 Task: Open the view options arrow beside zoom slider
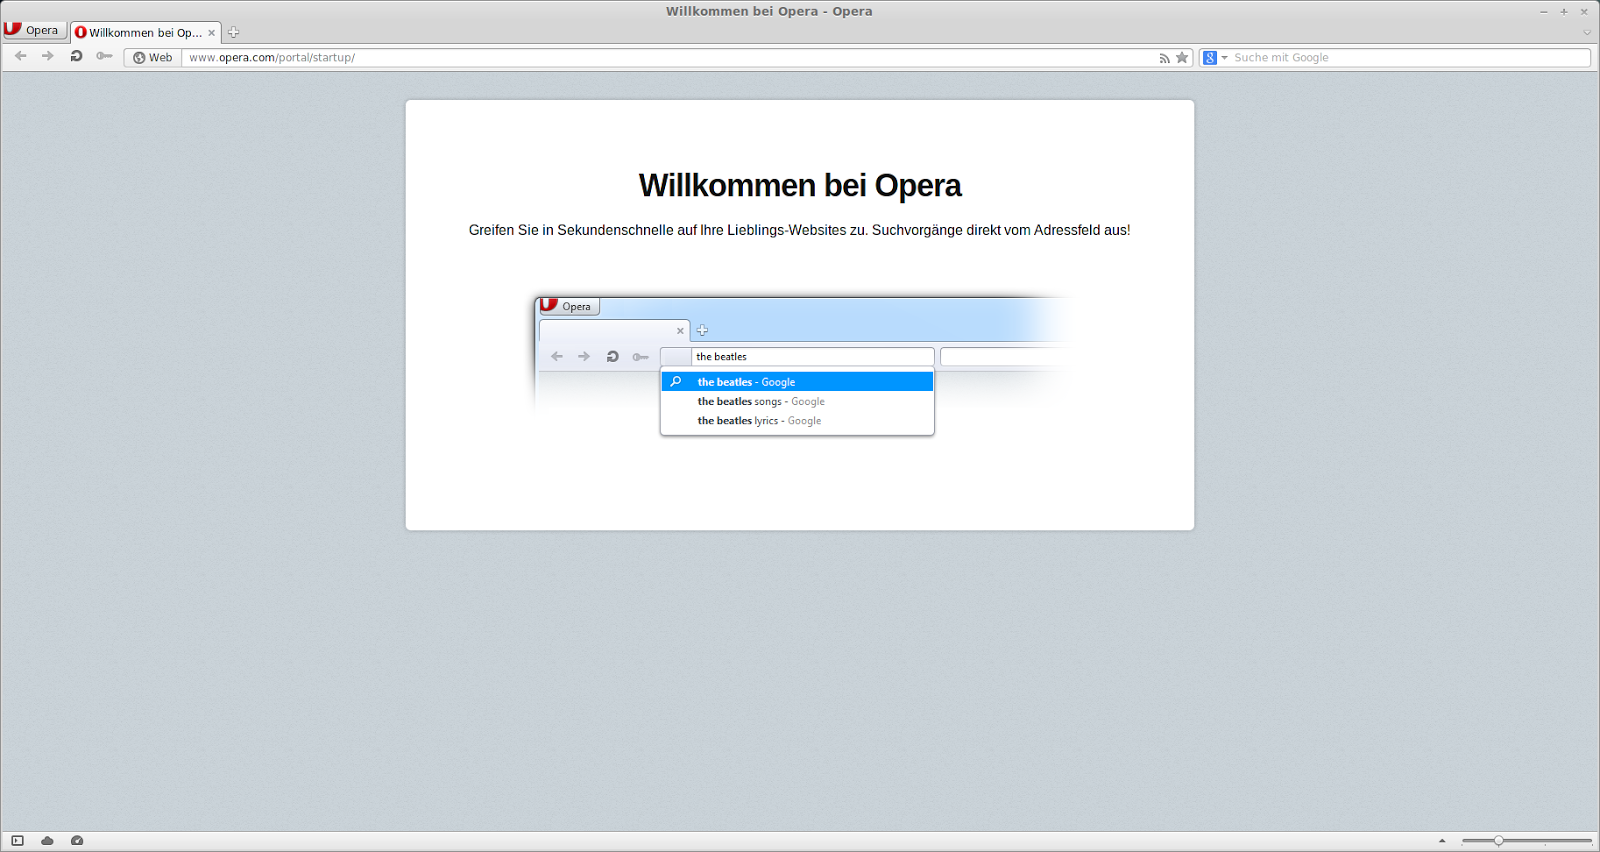(1442, 841)
